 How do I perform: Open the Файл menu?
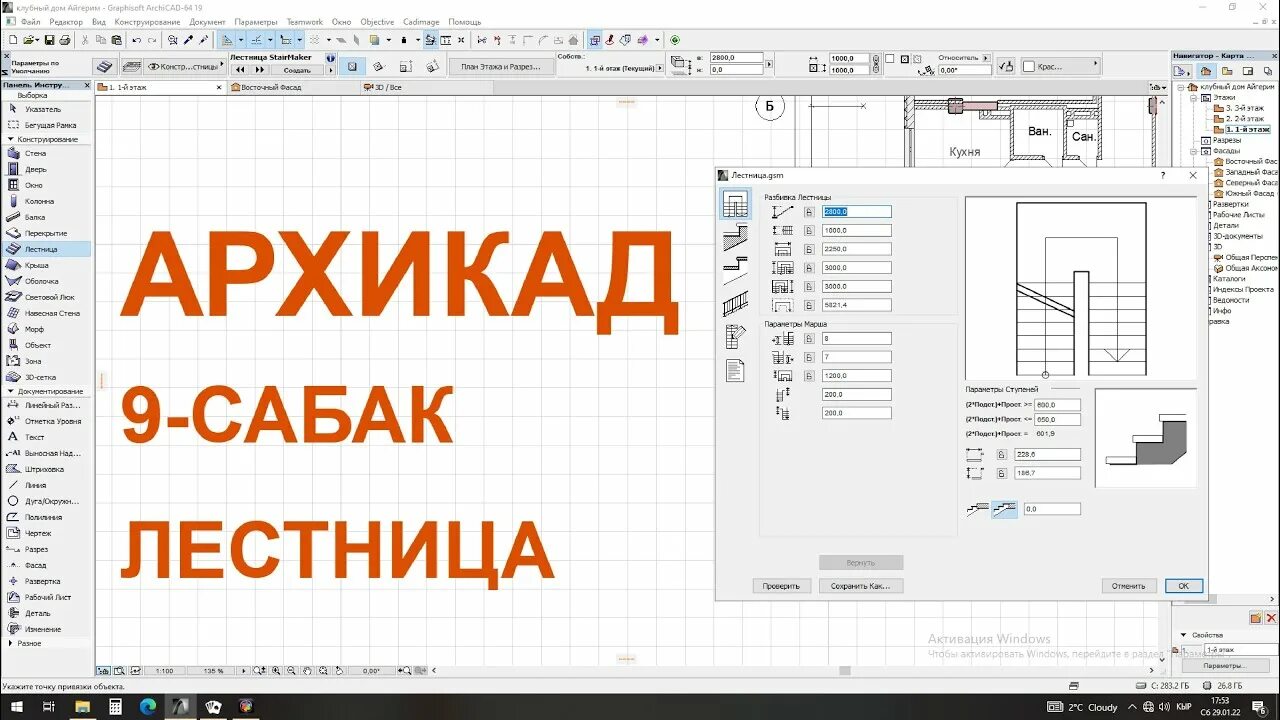[x=30, y=21]
